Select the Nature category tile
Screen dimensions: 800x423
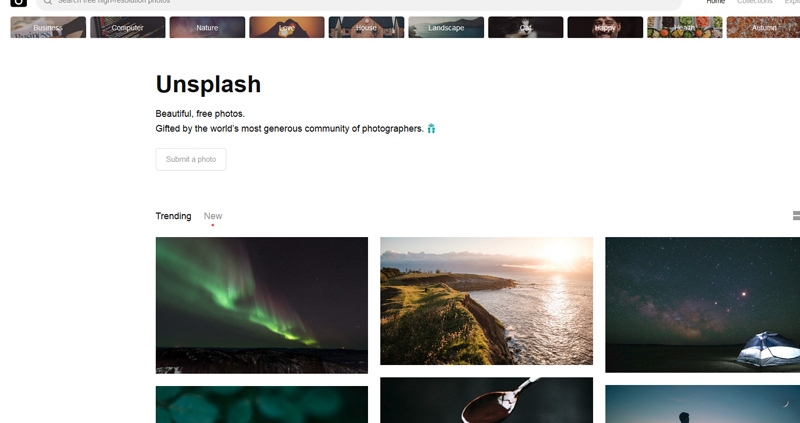[x=207, y=28]
